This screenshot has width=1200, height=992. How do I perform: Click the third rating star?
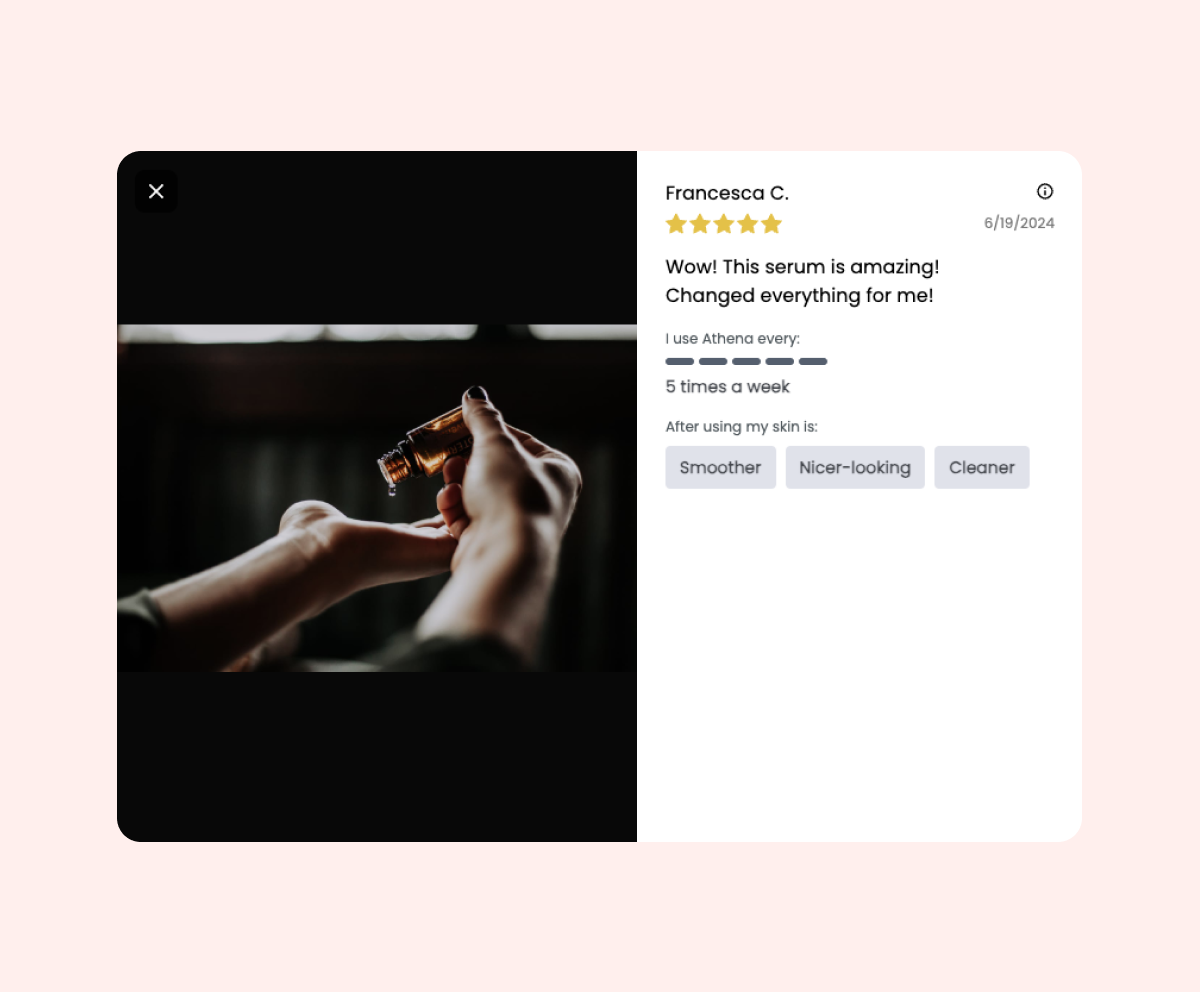coord(724,224)
